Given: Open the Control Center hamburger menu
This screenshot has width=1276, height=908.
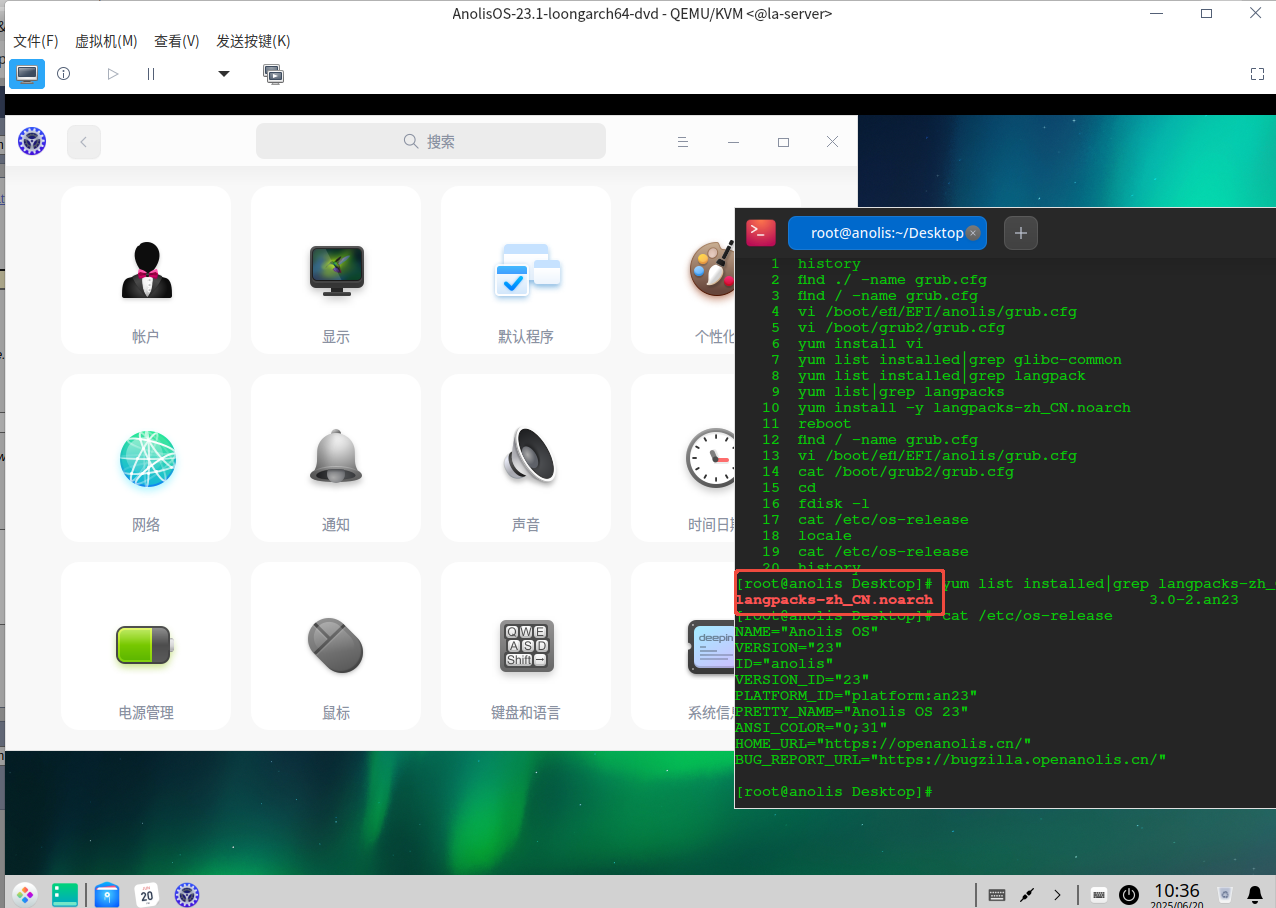Looking at the screenshot, I should tap(683, 142).
